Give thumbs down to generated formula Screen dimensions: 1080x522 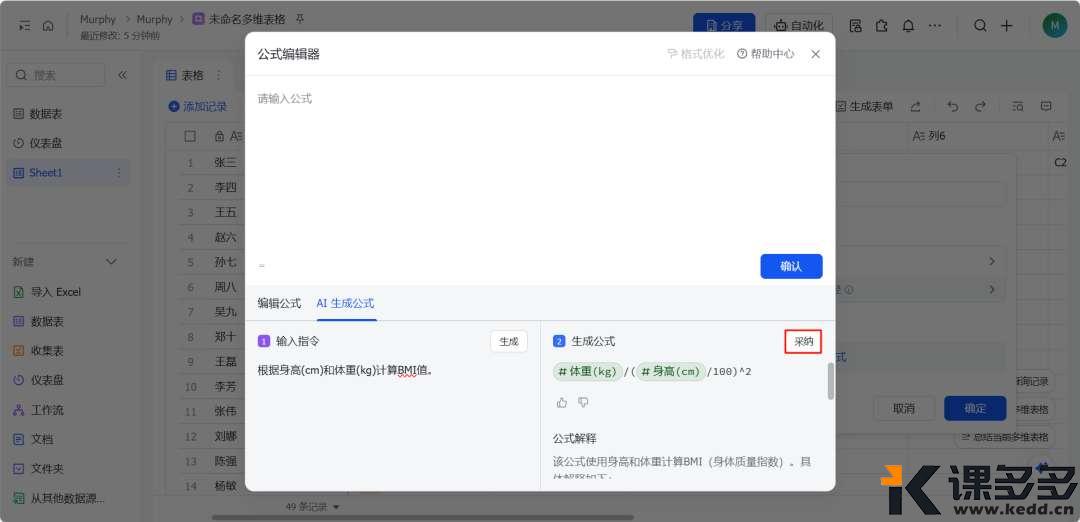(583, 402)
